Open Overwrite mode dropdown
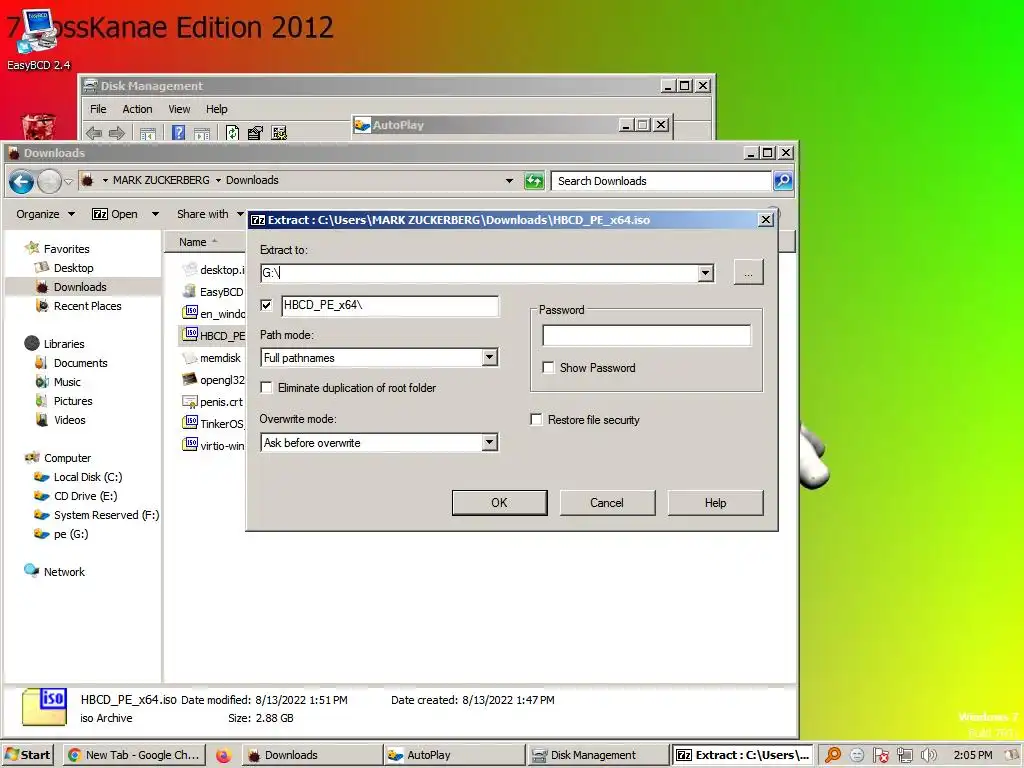Screen dimensions: 1024x768 pos(490,442)
